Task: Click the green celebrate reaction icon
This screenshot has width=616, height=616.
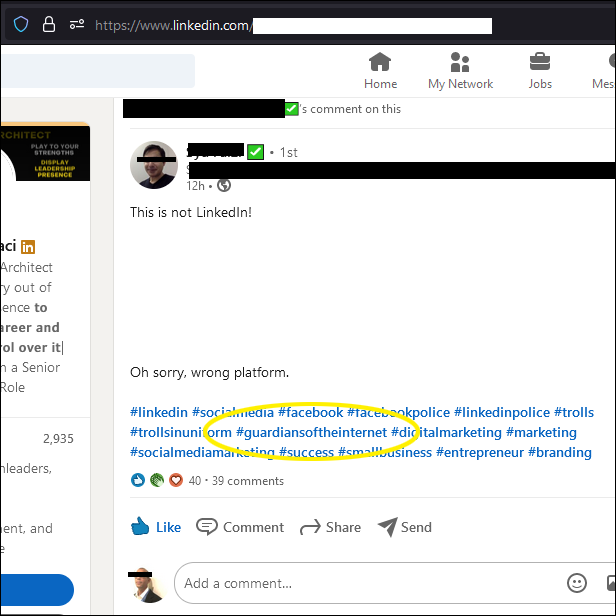Action: click(157, 480)
